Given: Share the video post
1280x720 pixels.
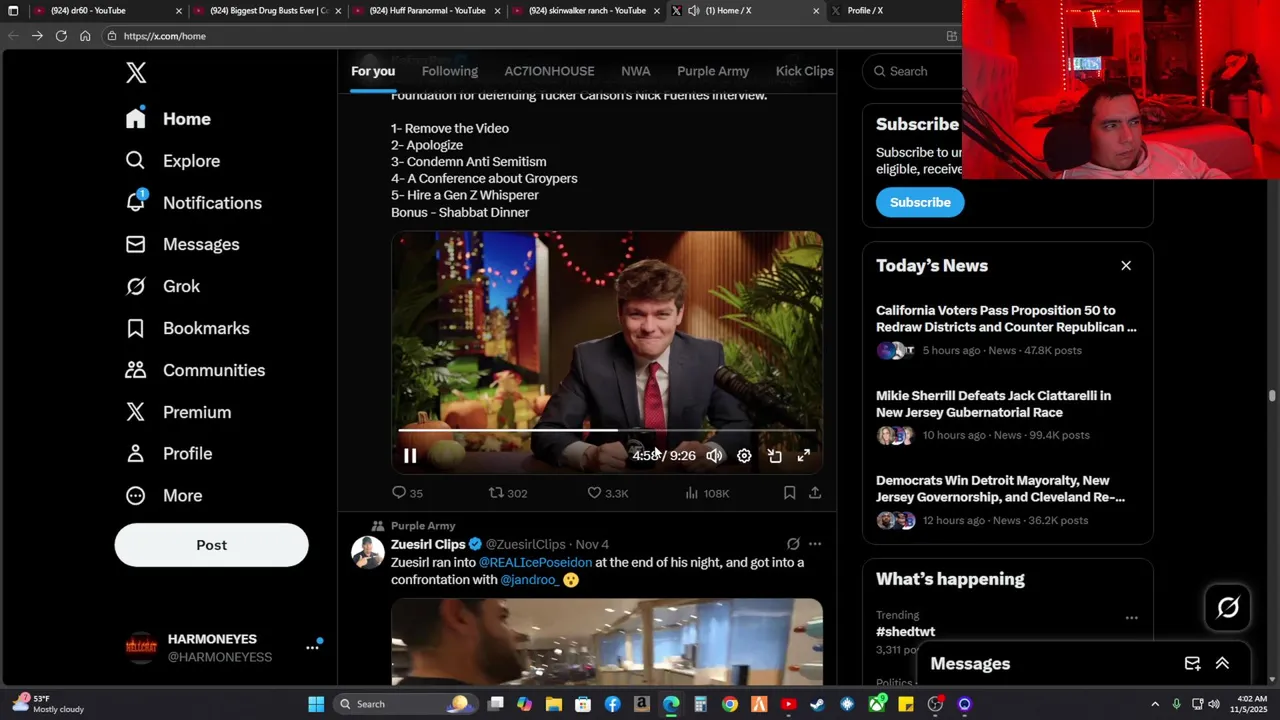Looking at the screenshot, I should click(815, 493).
